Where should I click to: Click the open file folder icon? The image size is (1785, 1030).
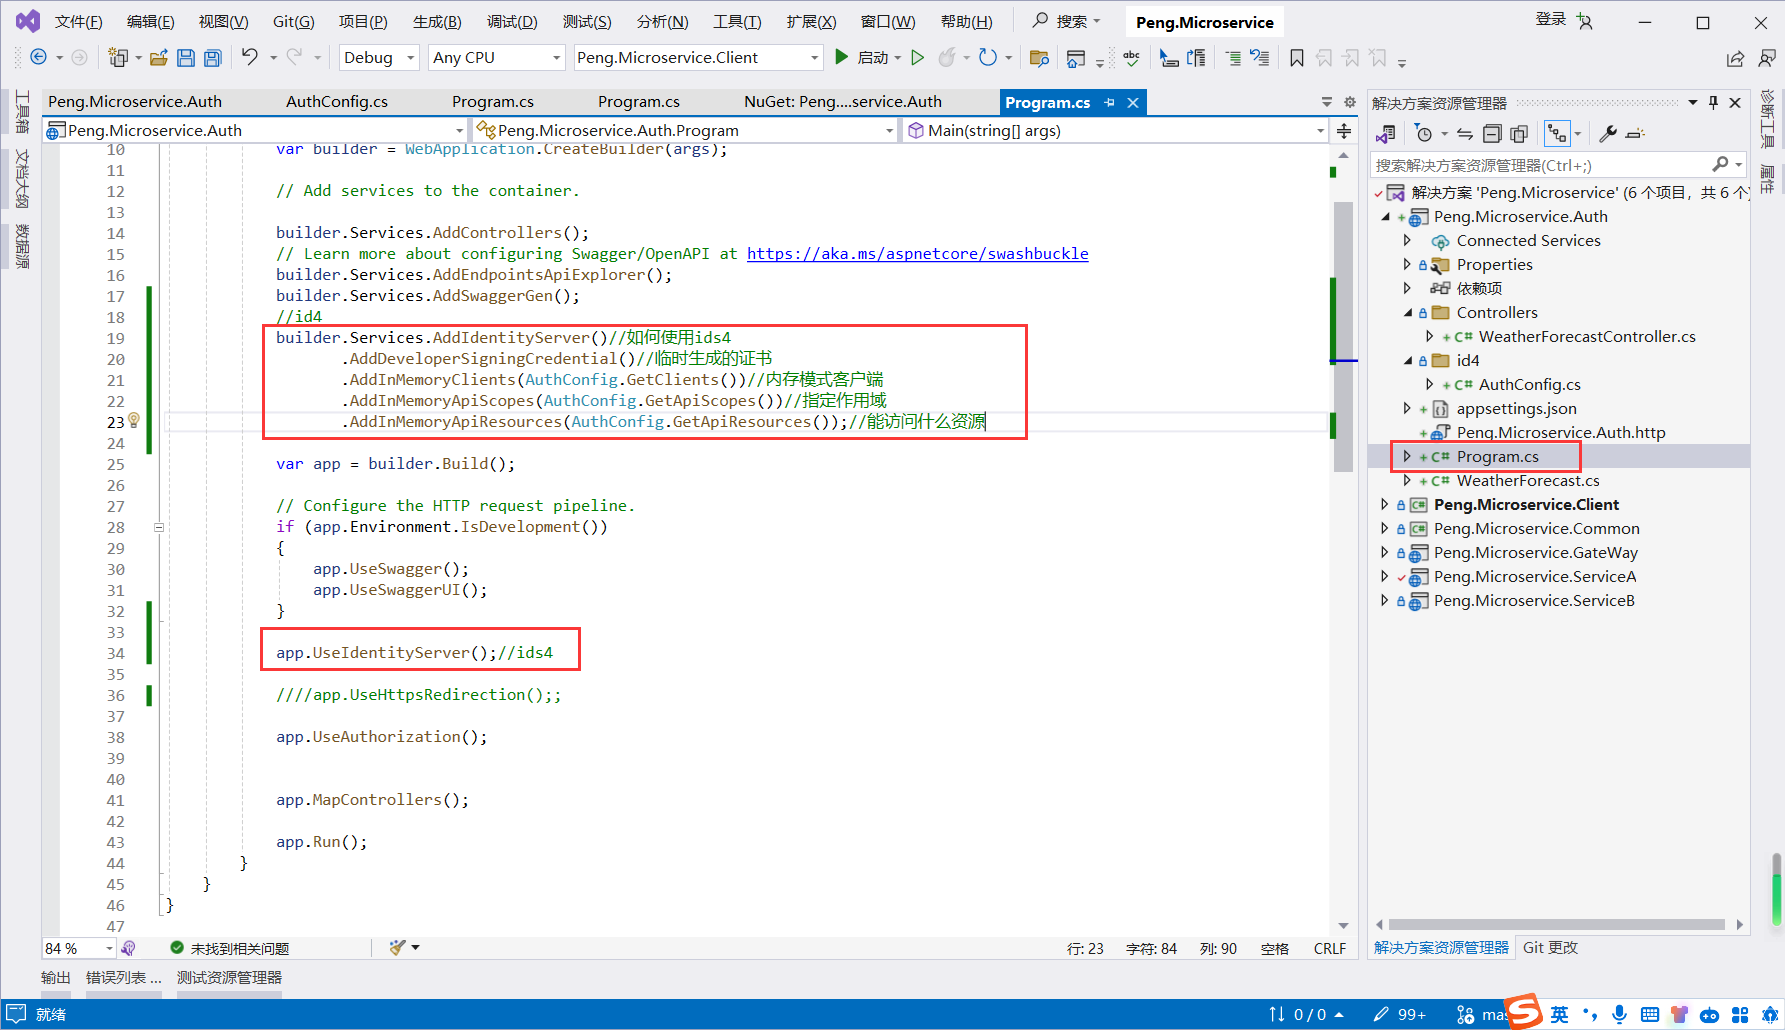(159, 58)
